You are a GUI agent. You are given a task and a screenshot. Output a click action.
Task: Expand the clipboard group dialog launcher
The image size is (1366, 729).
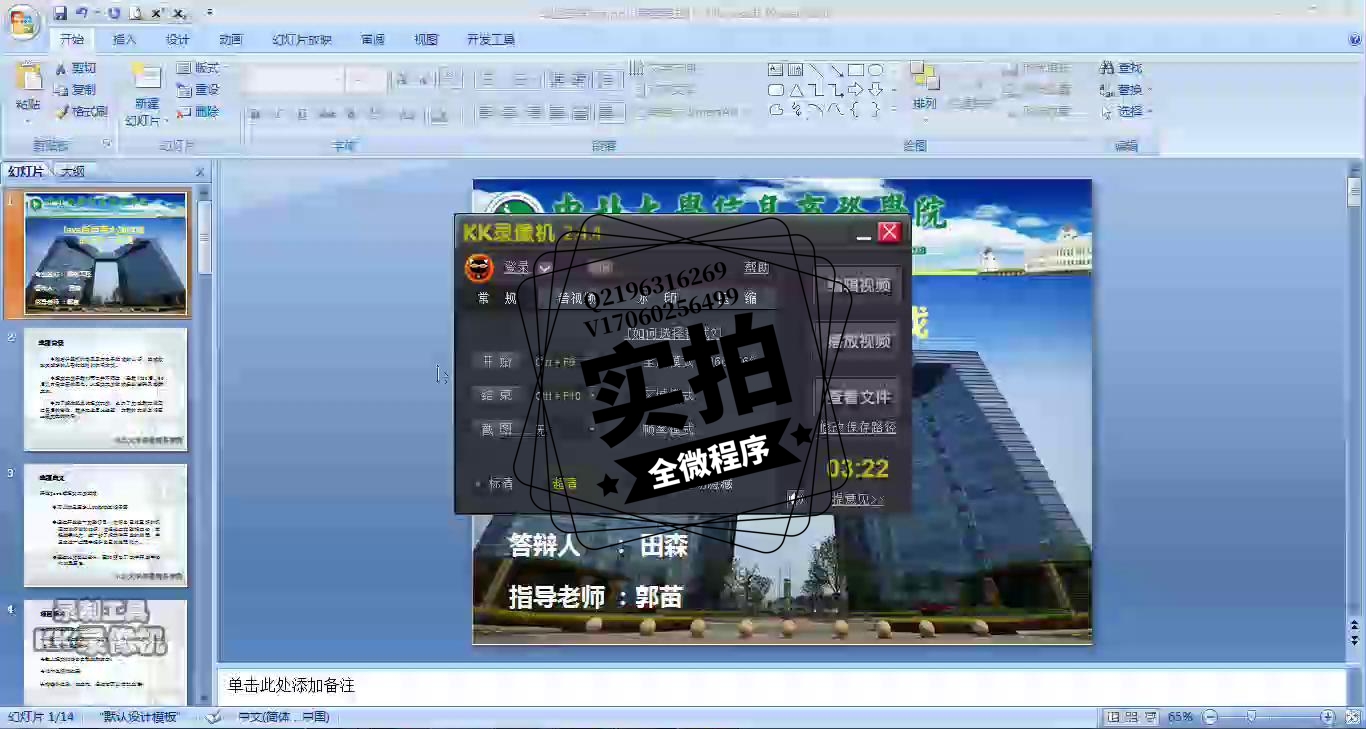click(106, 145)
